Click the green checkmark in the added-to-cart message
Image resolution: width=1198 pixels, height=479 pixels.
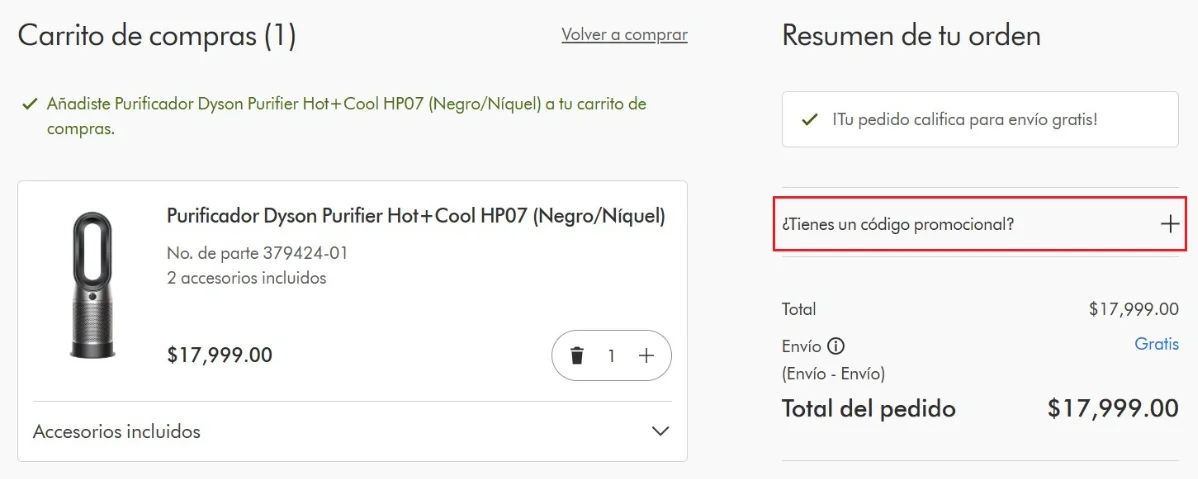point(29,103)
